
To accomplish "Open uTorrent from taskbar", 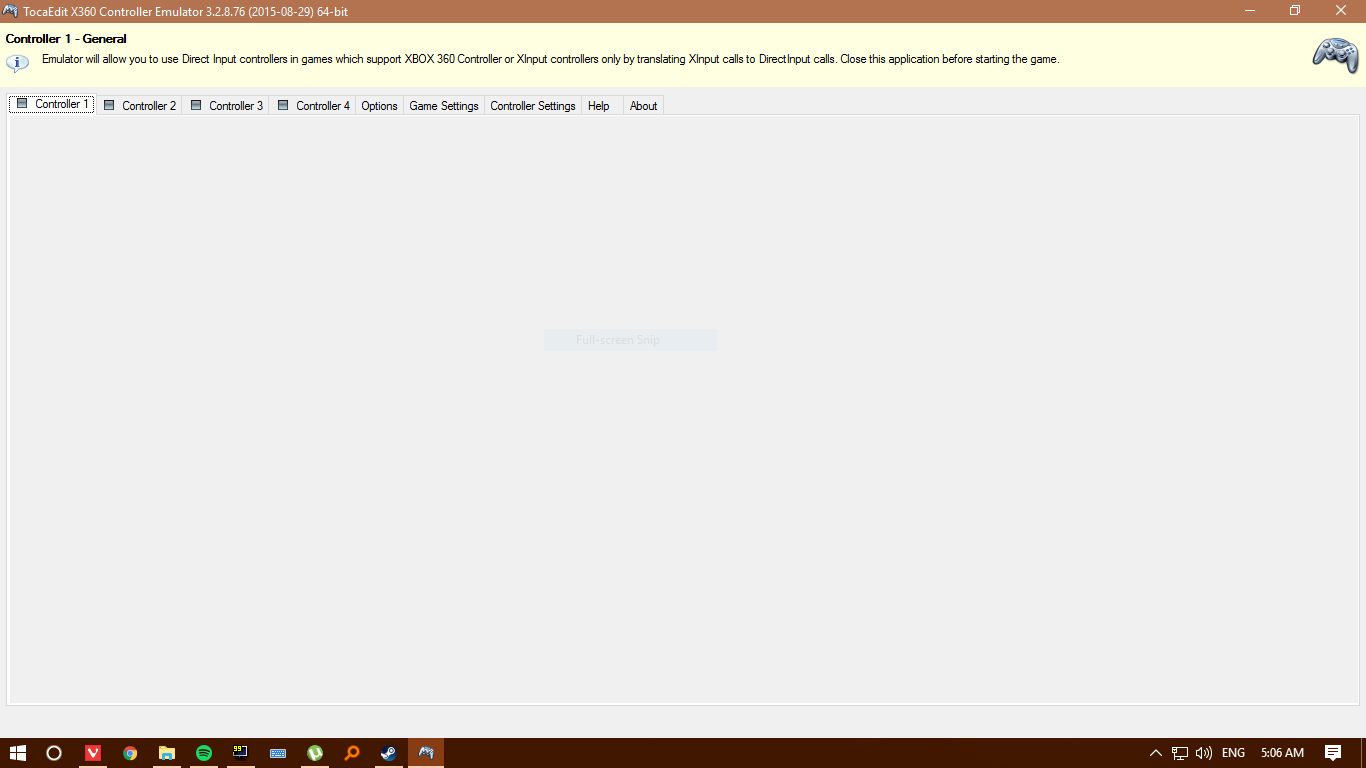I will tap(315, 753).
